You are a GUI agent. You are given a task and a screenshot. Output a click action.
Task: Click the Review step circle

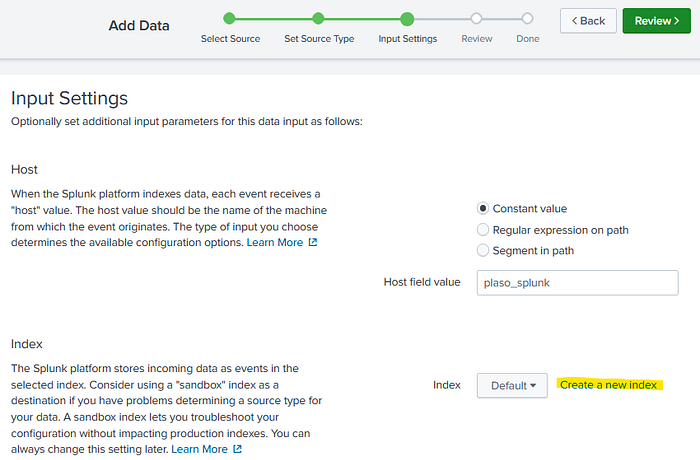click(x=476, y=18)
